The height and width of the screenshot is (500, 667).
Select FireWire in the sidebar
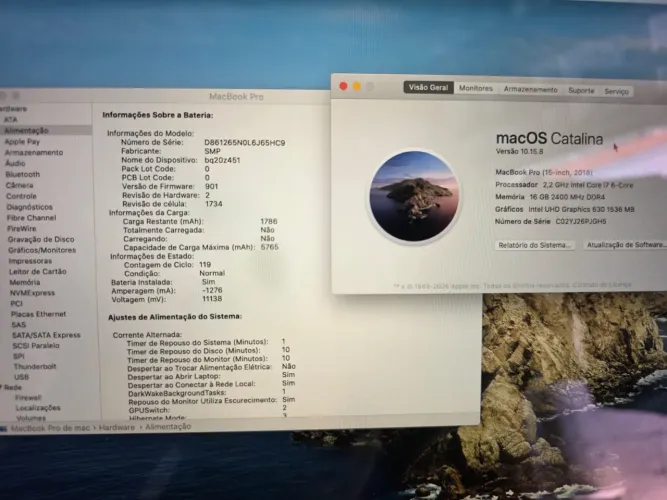[22, 229]
